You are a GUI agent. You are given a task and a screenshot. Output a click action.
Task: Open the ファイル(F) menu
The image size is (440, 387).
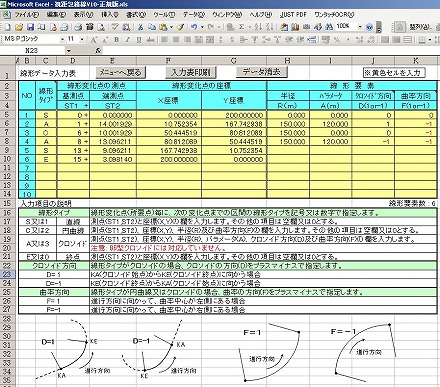tap(26, 15)
